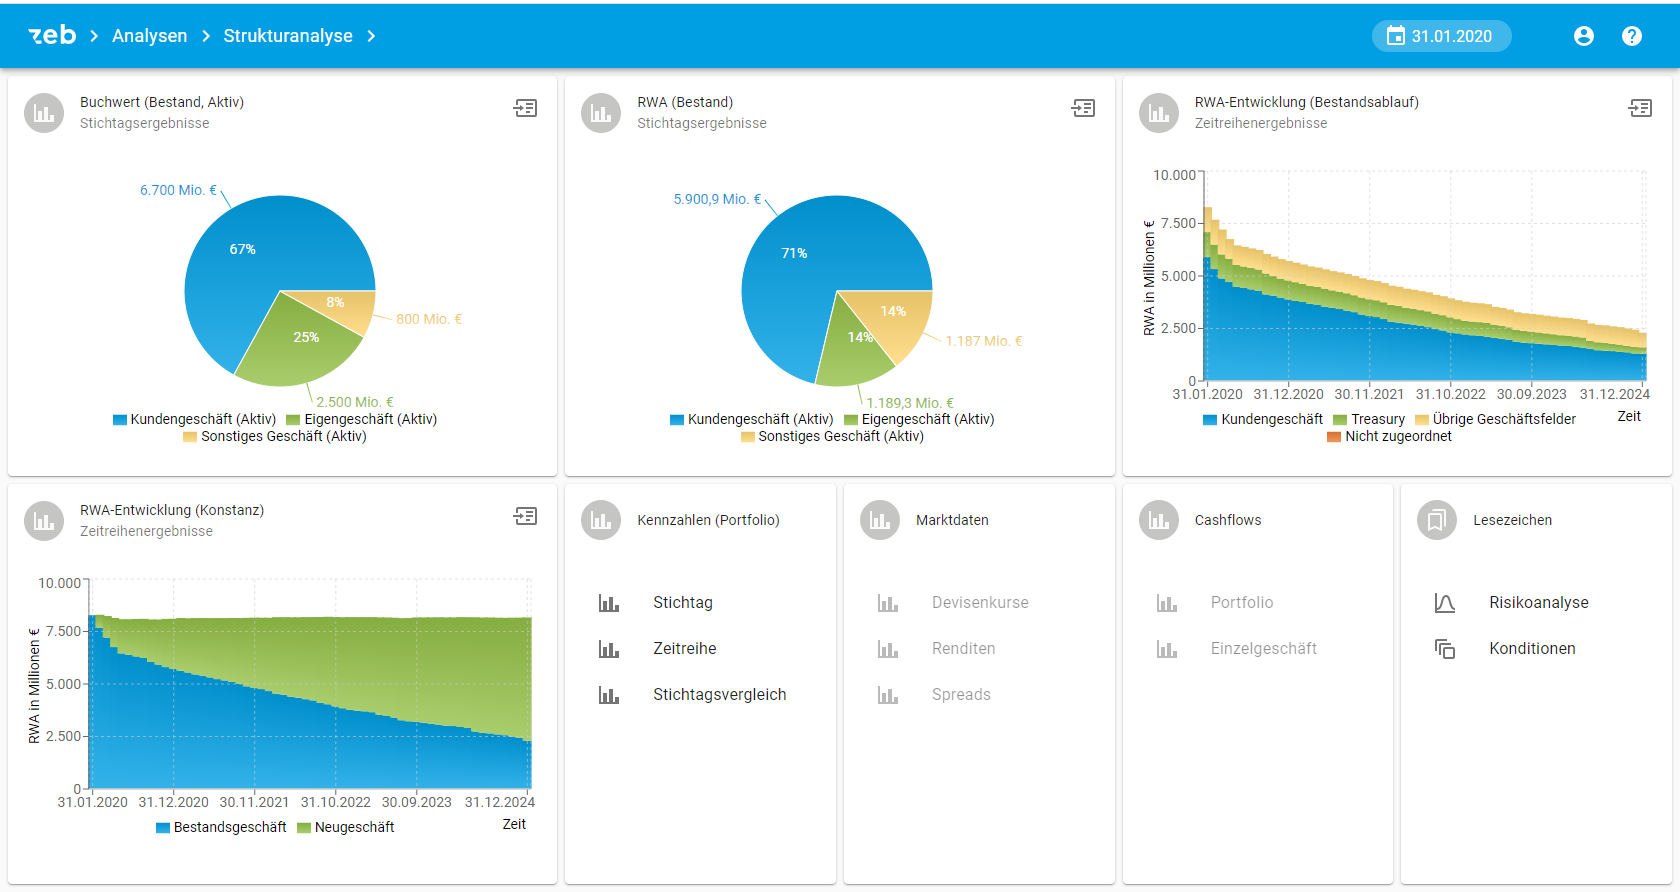The height and width of the screenshot is (892, 1680).
Task: Open the Konditionen bookmark link
Action: 1532,649
